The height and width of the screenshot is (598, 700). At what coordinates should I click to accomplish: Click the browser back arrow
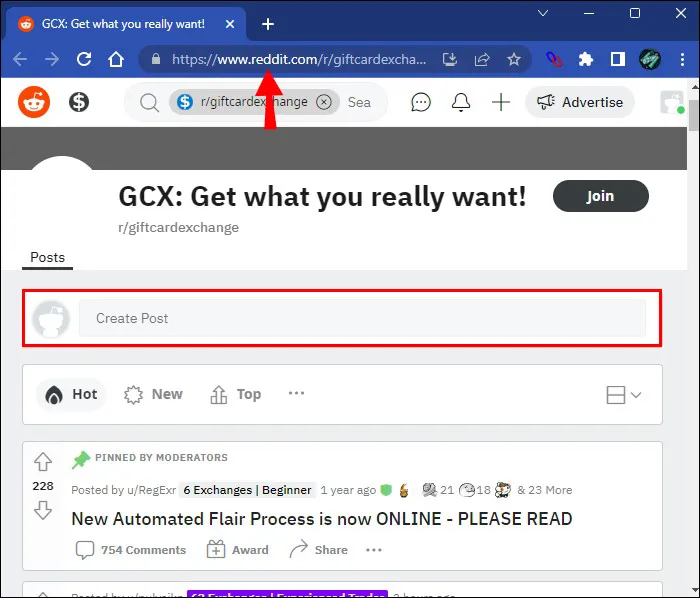[20, 59]
